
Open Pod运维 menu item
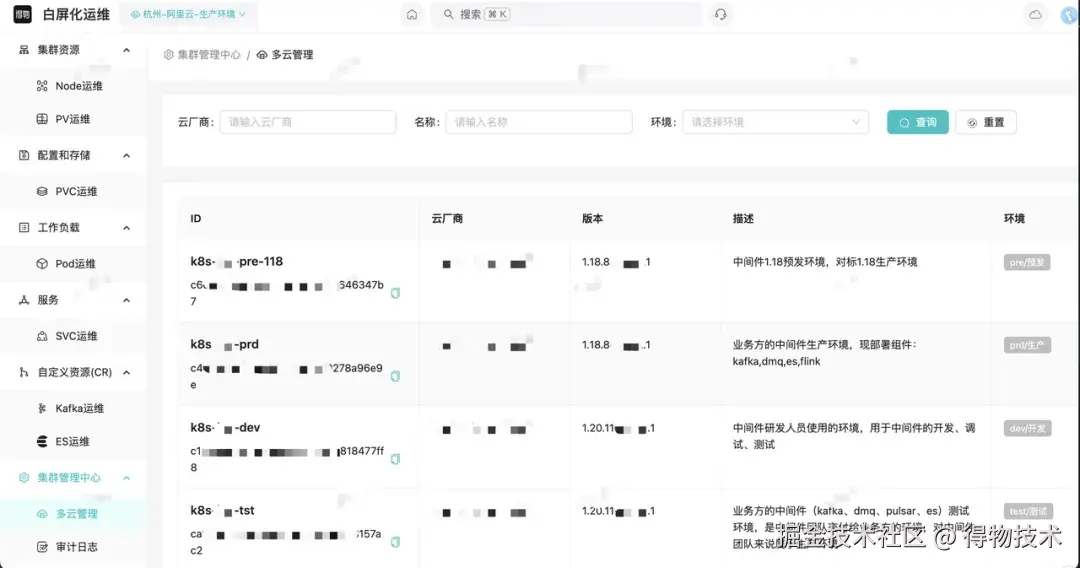(x=73, y=264)
